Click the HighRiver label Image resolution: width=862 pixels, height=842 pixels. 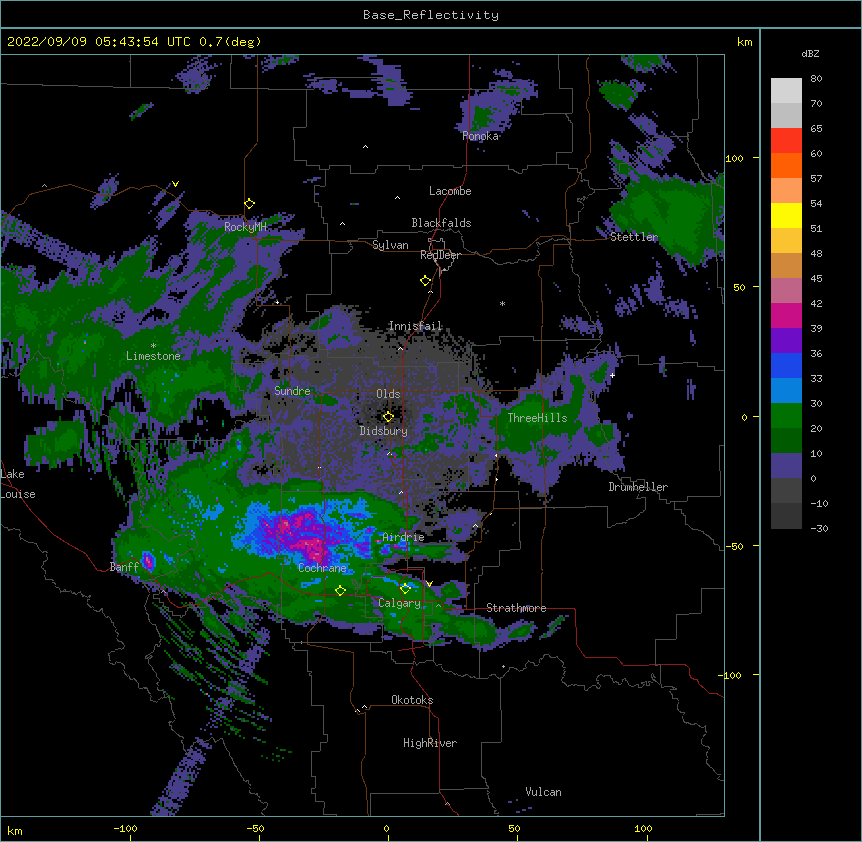430,743
